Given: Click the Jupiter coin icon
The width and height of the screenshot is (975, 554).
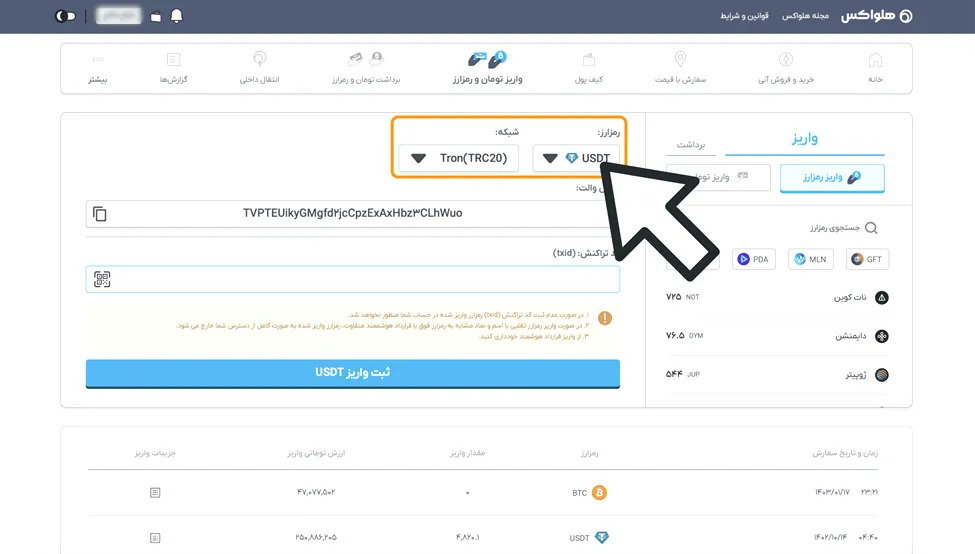Looking at the screenshot, I should (882, 375).
